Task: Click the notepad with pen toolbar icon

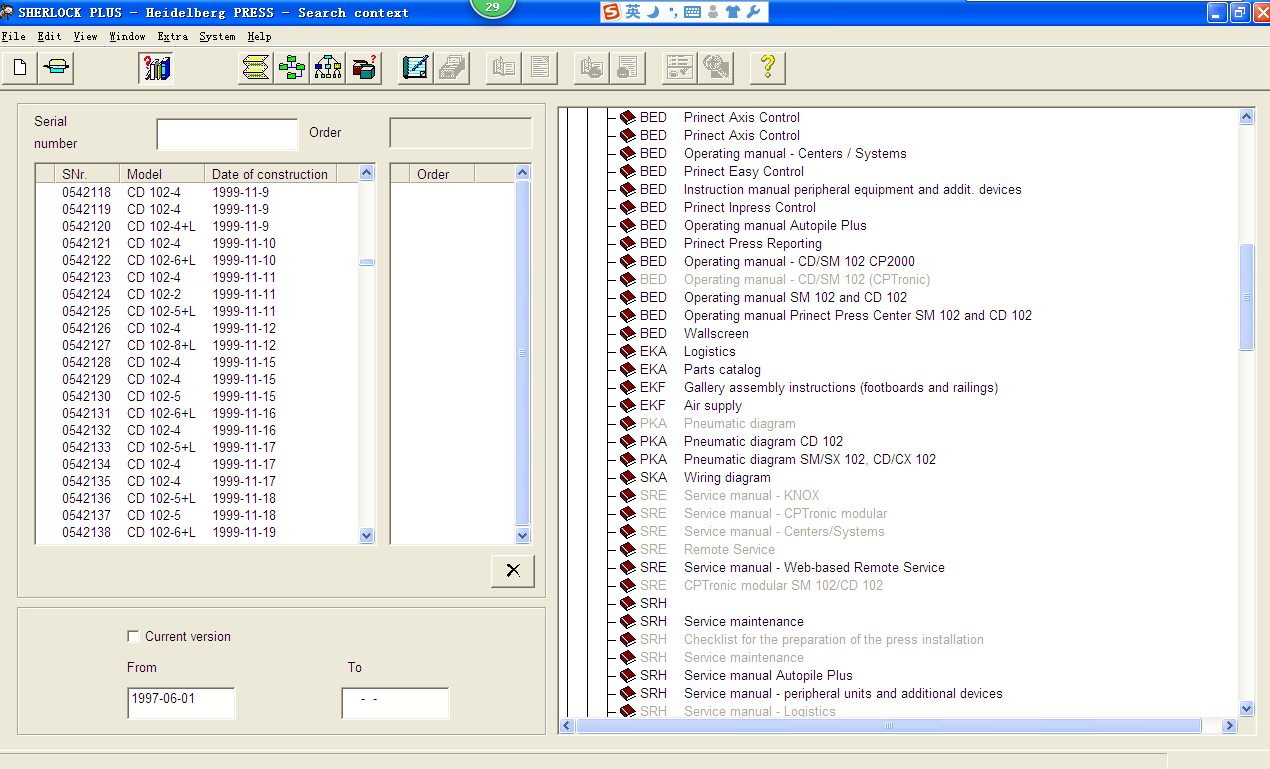Action: [x=416, y=68]
